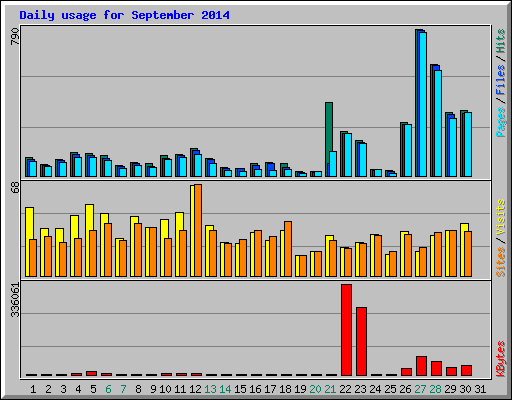Select the cyan pages bar for day 22
The height and width of the screenshot is (400, 512).
[x=348, y=155]
